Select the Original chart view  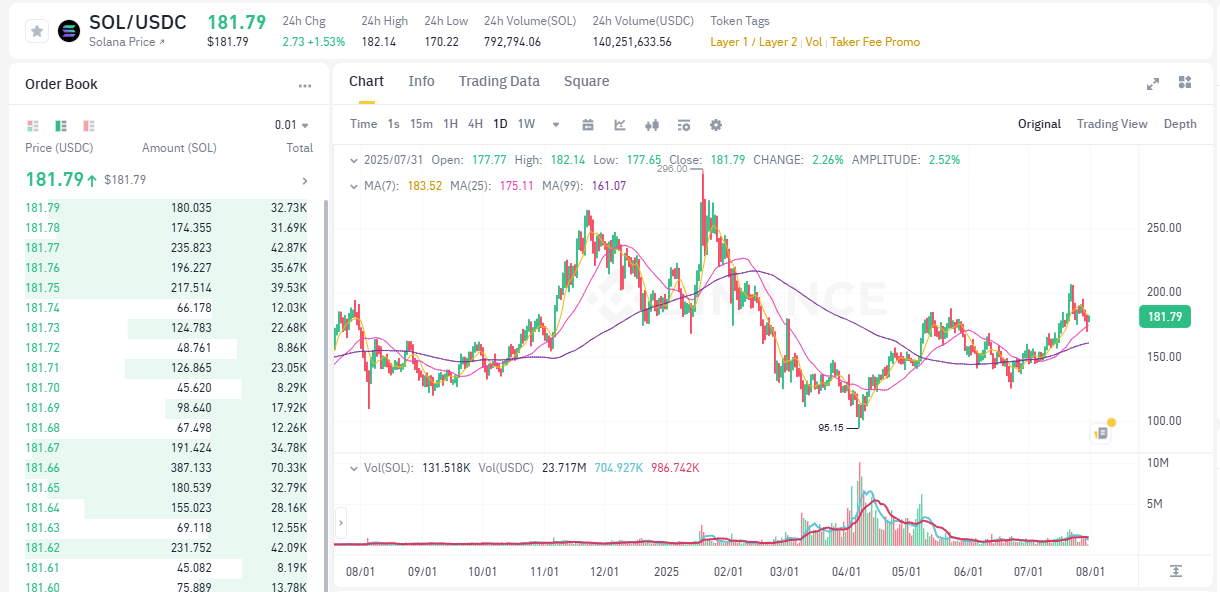[1039, 124]
